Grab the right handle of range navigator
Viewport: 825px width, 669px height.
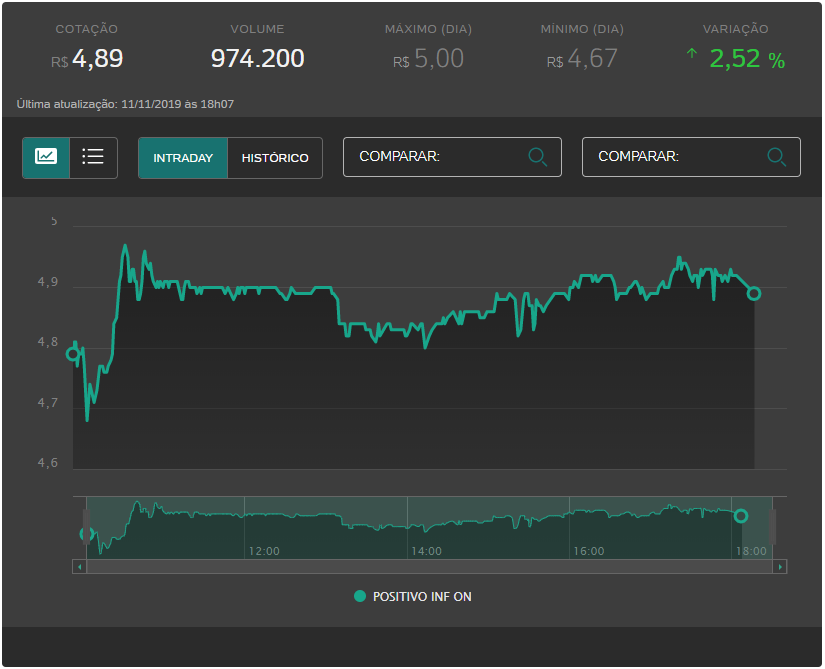coord(772,527)
